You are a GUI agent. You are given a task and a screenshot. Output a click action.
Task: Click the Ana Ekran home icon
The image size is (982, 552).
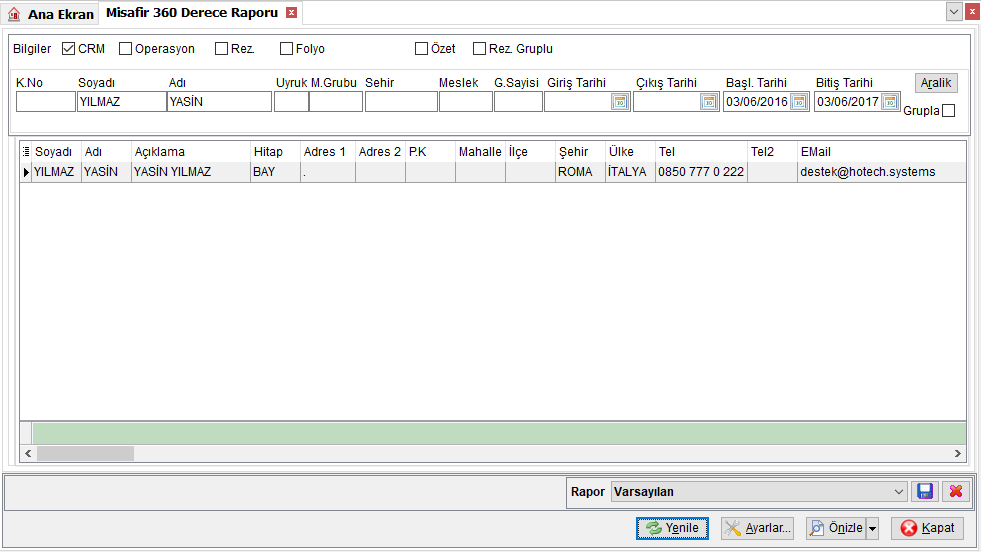14,14
